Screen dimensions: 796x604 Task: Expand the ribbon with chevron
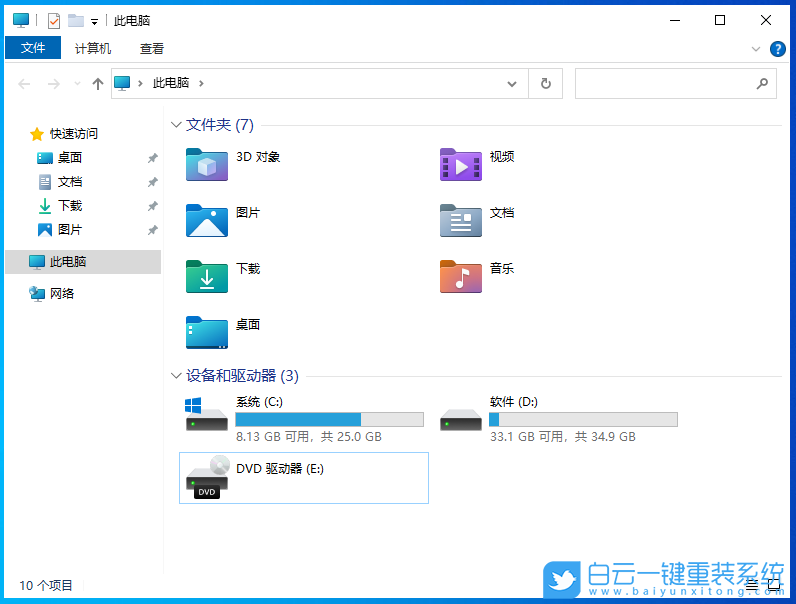coord(756,49)
